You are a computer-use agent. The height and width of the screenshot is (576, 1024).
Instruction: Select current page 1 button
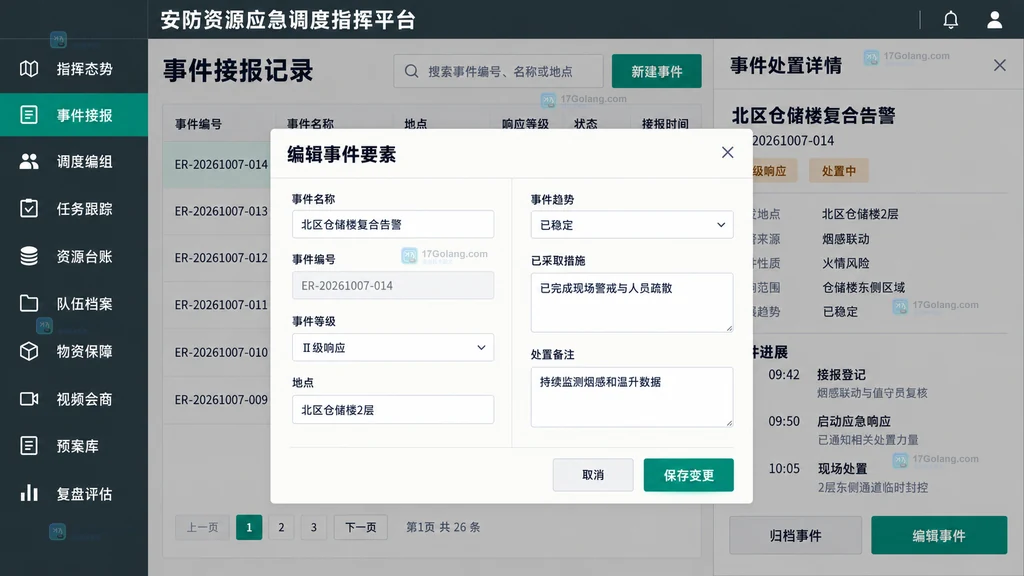(249, 527)
